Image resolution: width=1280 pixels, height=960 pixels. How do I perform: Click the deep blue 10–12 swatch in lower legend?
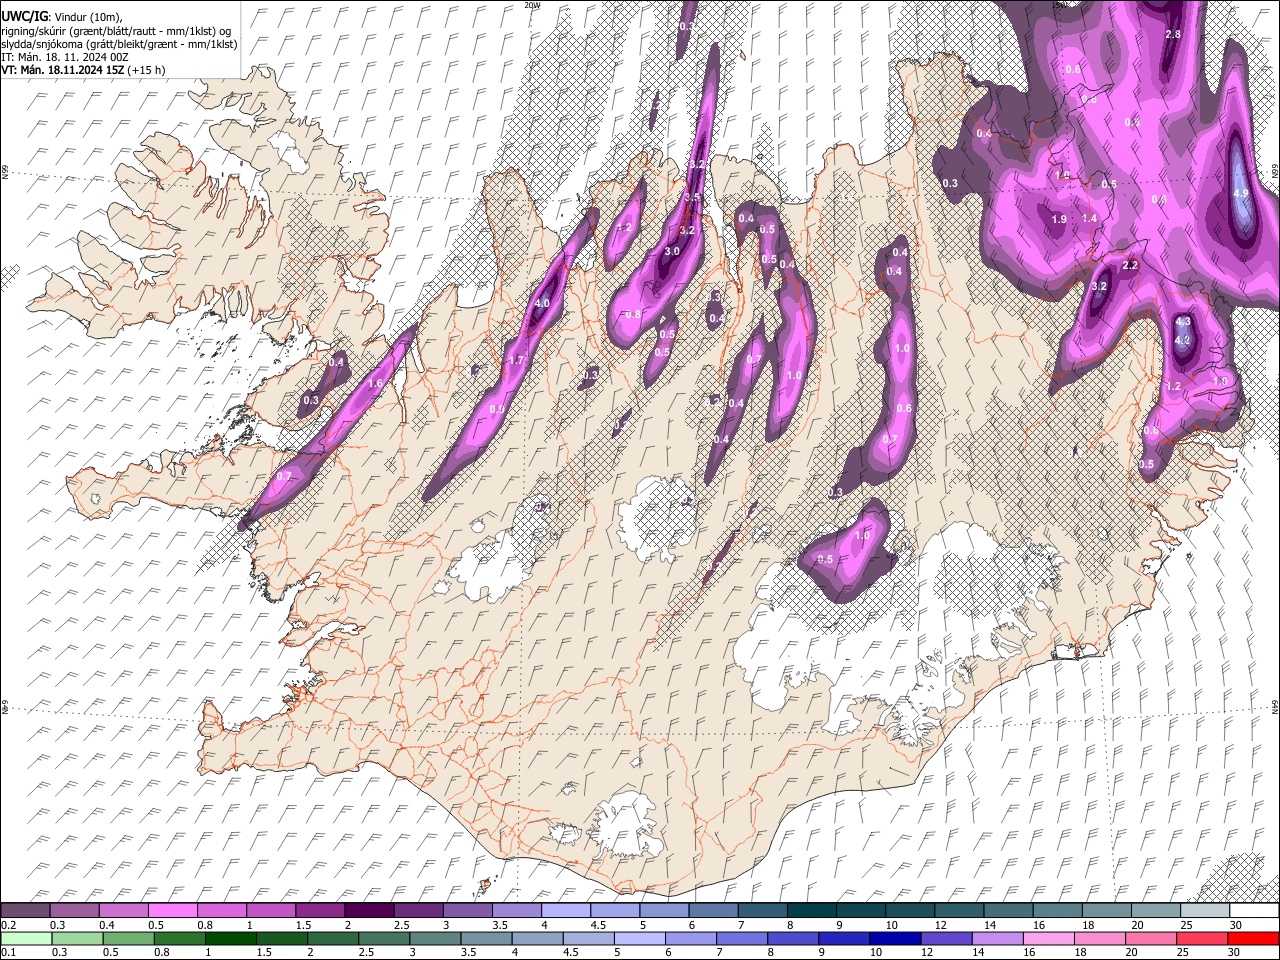coord(895,939)
